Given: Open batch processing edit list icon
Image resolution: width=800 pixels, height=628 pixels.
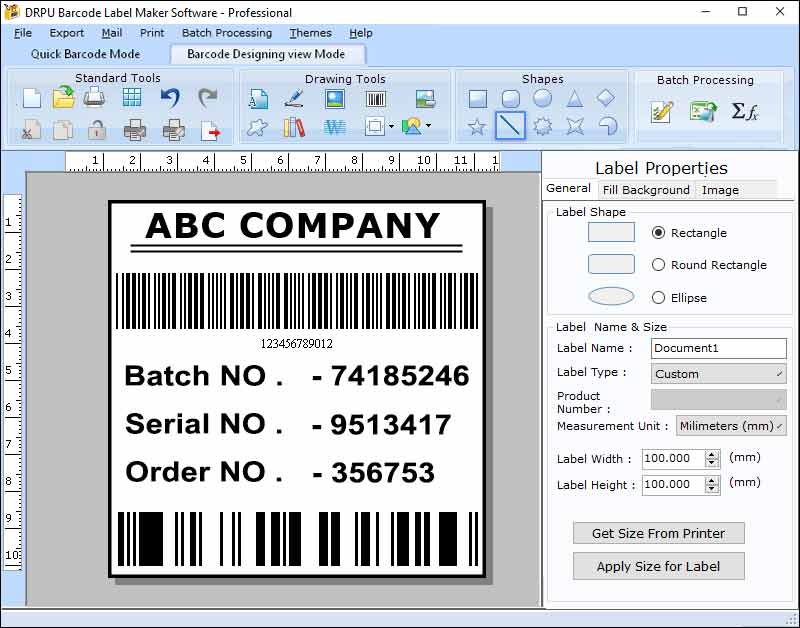Looking at the screenshot, I should [662, 112].
